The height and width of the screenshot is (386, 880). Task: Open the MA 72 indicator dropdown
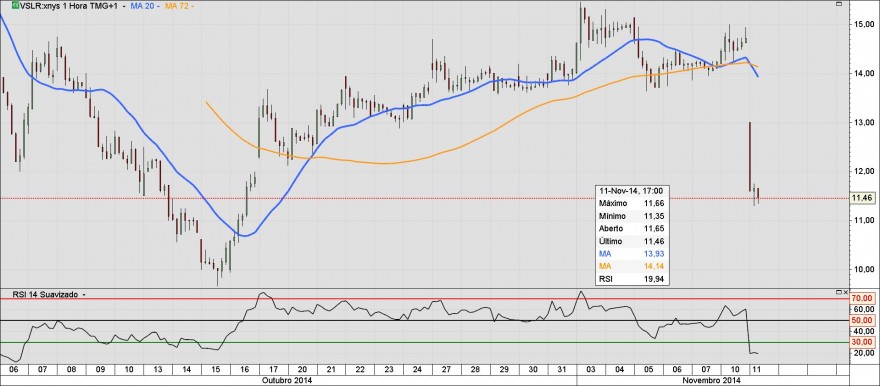pyautogui.click(x=195, y=6)
